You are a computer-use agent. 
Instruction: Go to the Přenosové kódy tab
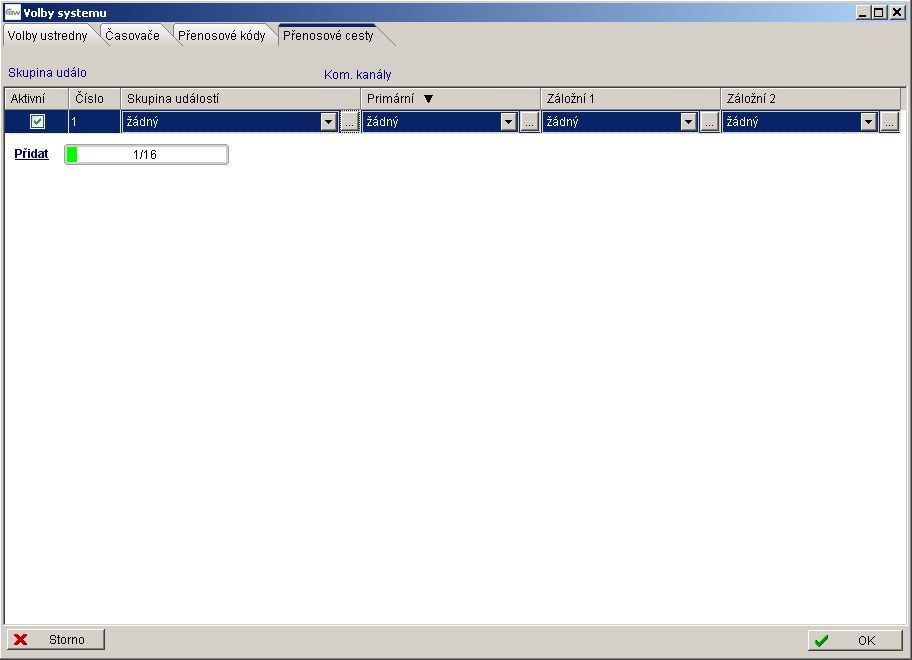221,36
